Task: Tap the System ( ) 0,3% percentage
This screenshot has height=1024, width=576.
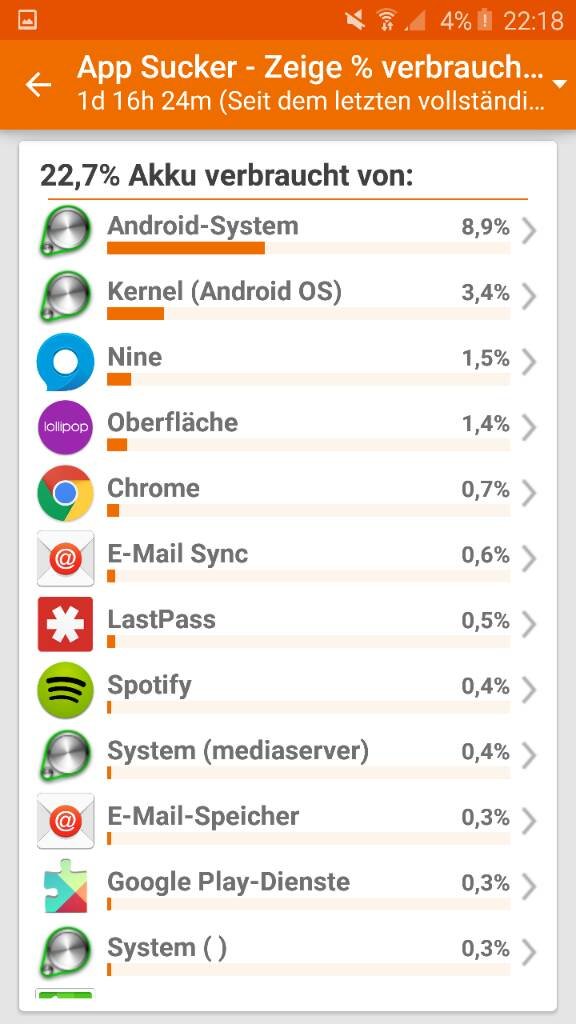Action: pos(485,948)
